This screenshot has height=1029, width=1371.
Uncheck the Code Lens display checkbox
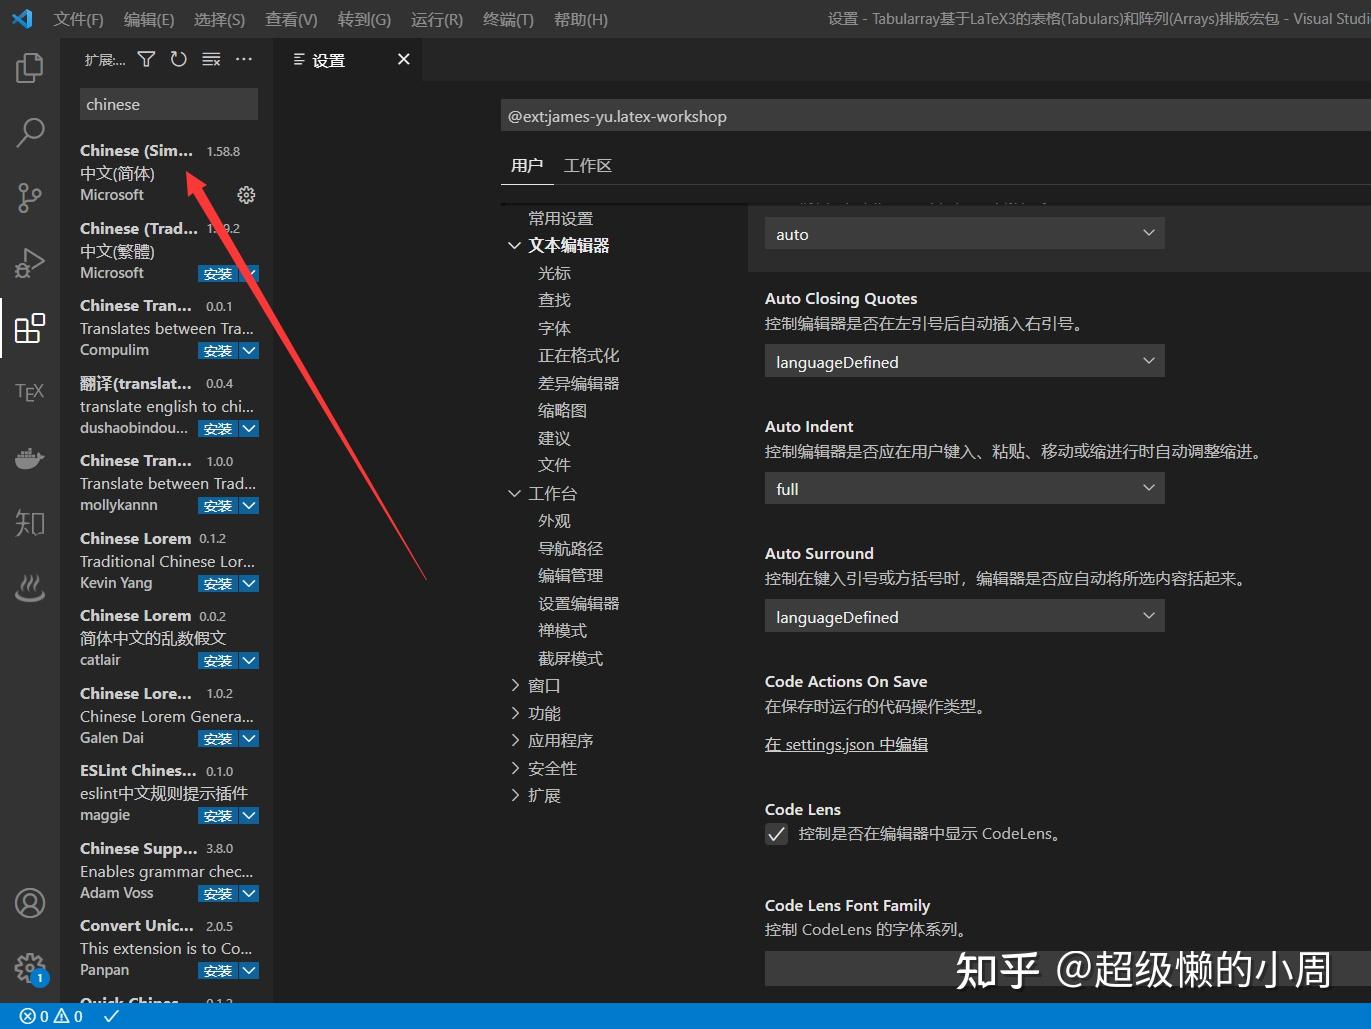click(776, 833)
